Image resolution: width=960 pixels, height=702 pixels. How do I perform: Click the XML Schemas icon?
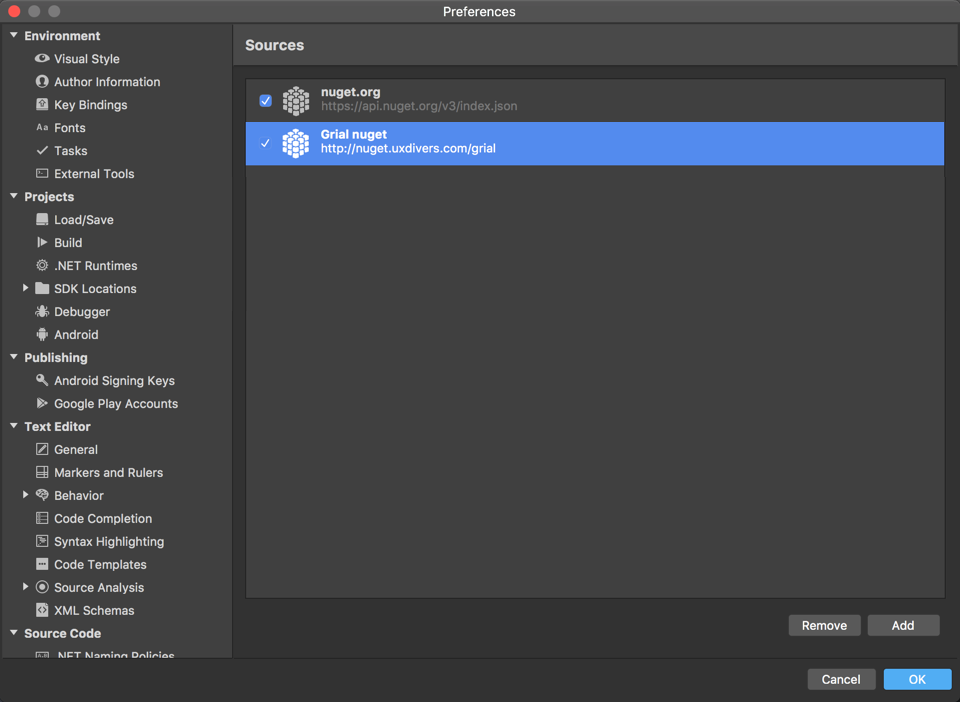coord(40,610)
